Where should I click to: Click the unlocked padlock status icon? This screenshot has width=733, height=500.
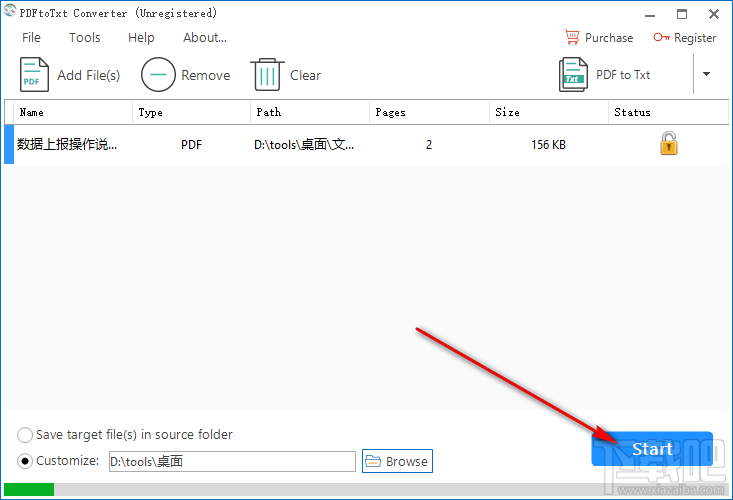pos(668,143)
